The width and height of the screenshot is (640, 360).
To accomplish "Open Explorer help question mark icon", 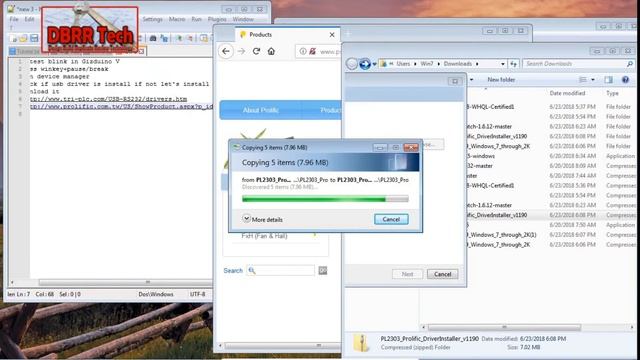I will [625, 80].
